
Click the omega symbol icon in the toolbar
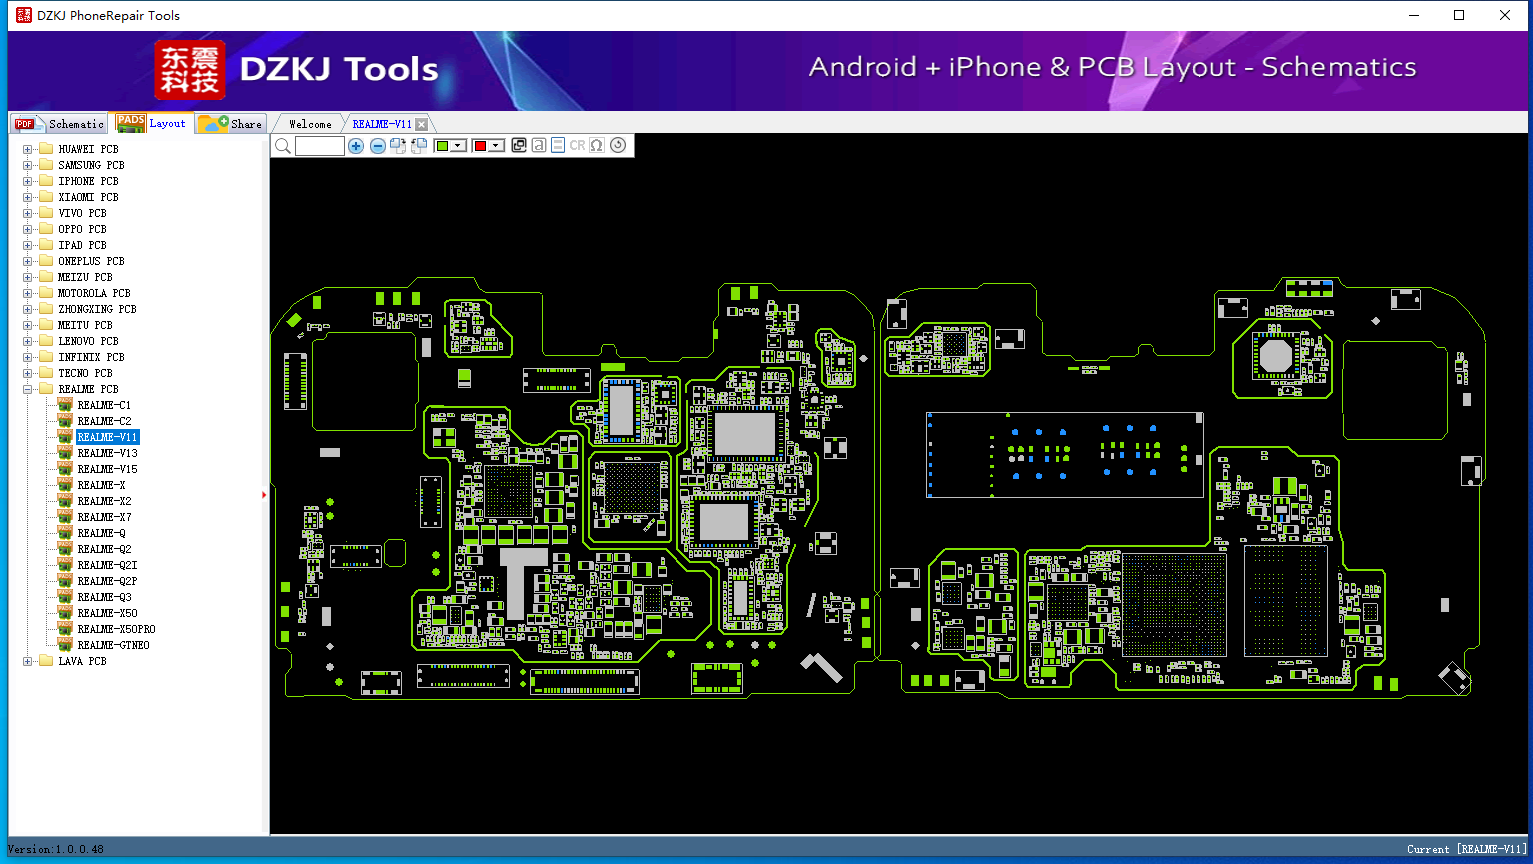(x=597, y=146)
